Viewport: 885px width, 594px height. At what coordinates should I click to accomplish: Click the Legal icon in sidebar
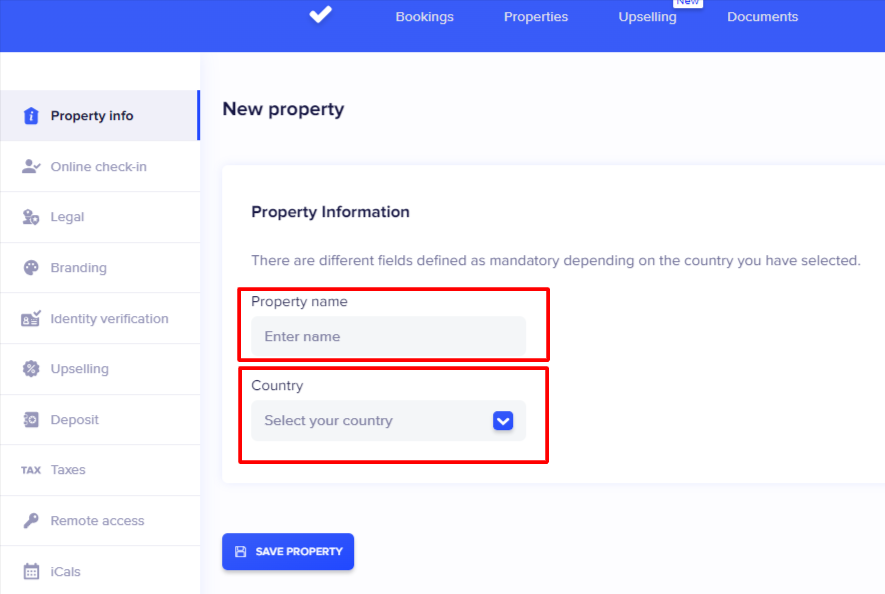[31, 217]
